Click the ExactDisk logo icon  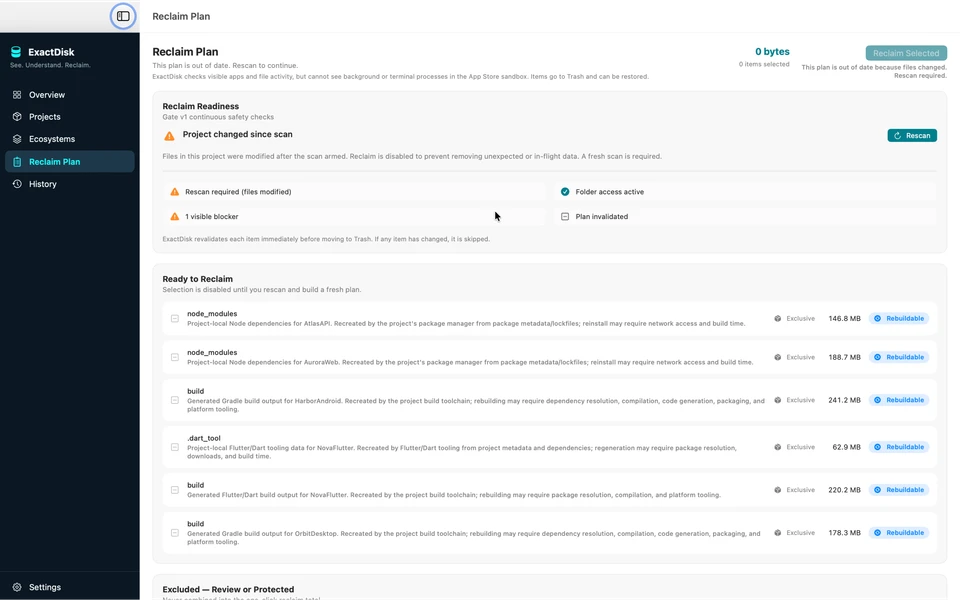tap(16, 52)
